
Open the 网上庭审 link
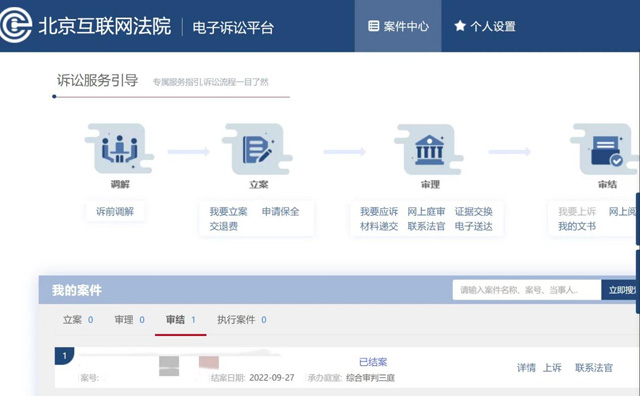[x=426, y=211]
